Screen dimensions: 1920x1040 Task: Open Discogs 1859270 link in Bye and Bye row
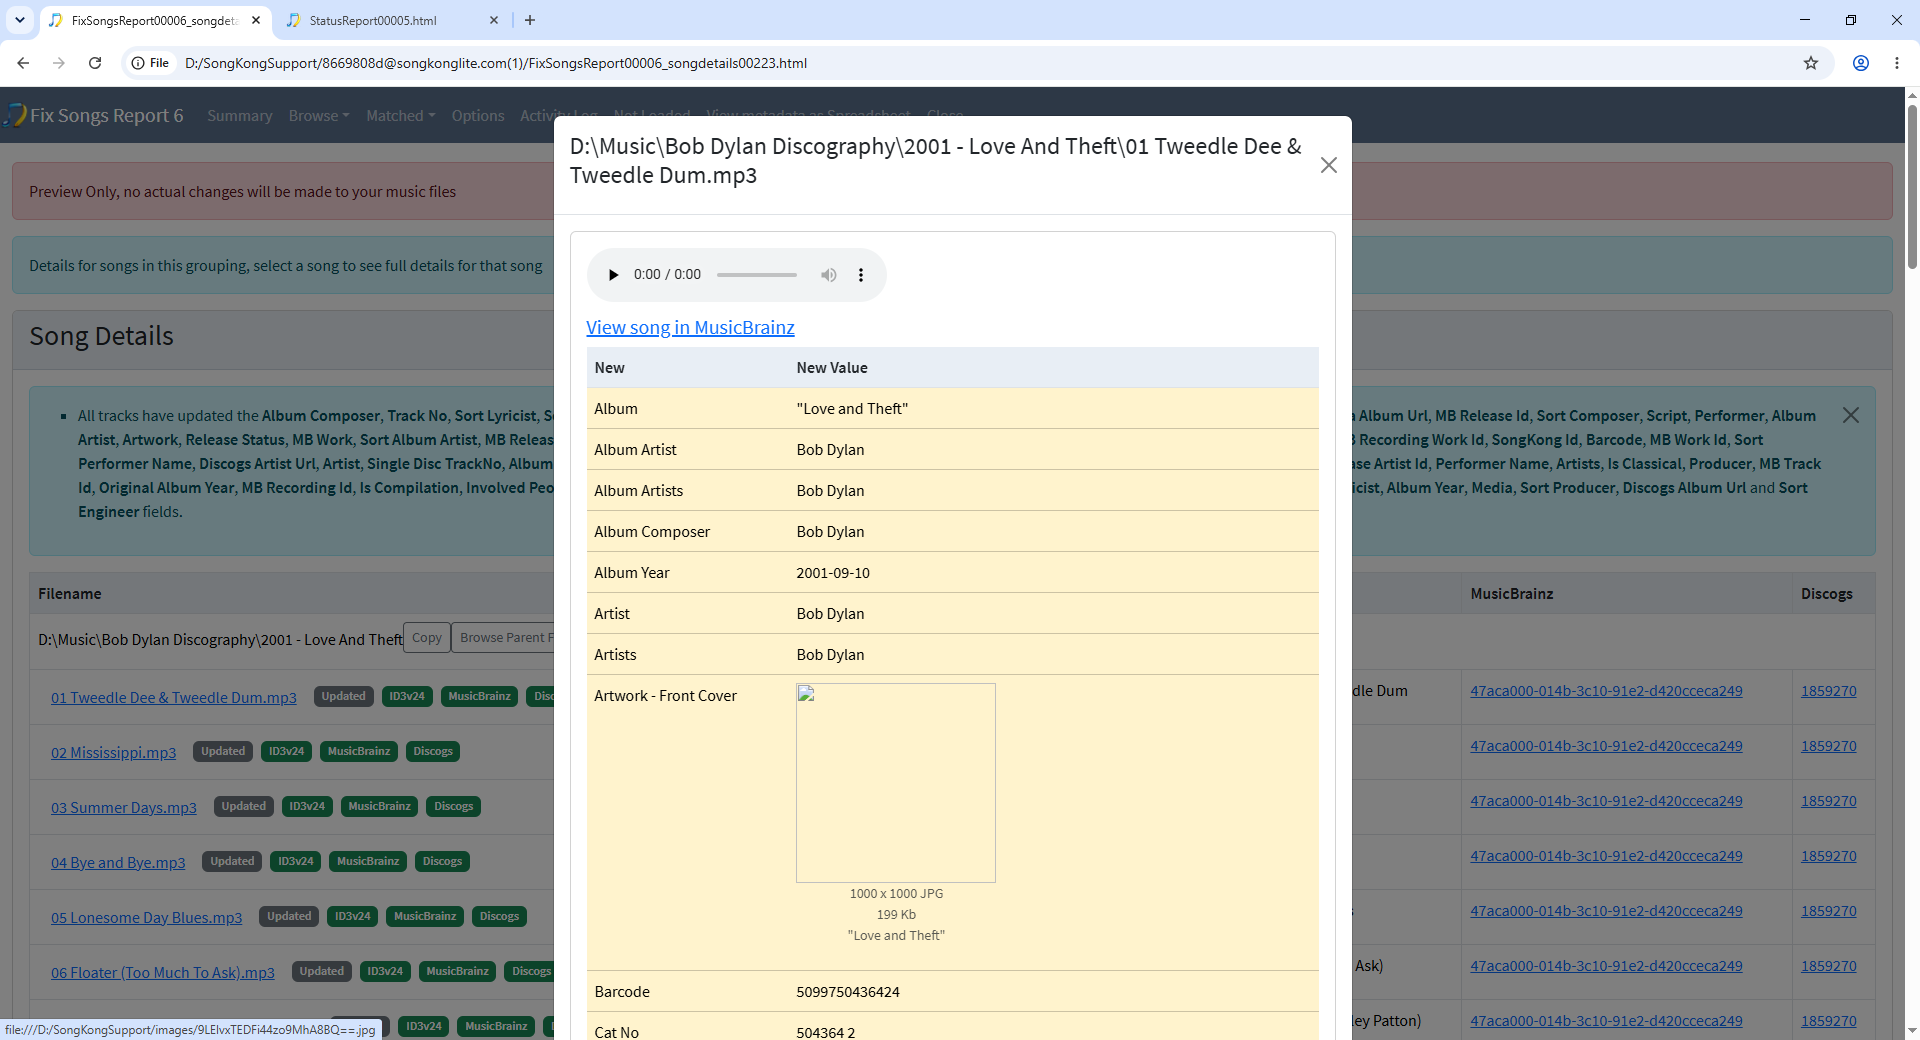[1829, 856]
